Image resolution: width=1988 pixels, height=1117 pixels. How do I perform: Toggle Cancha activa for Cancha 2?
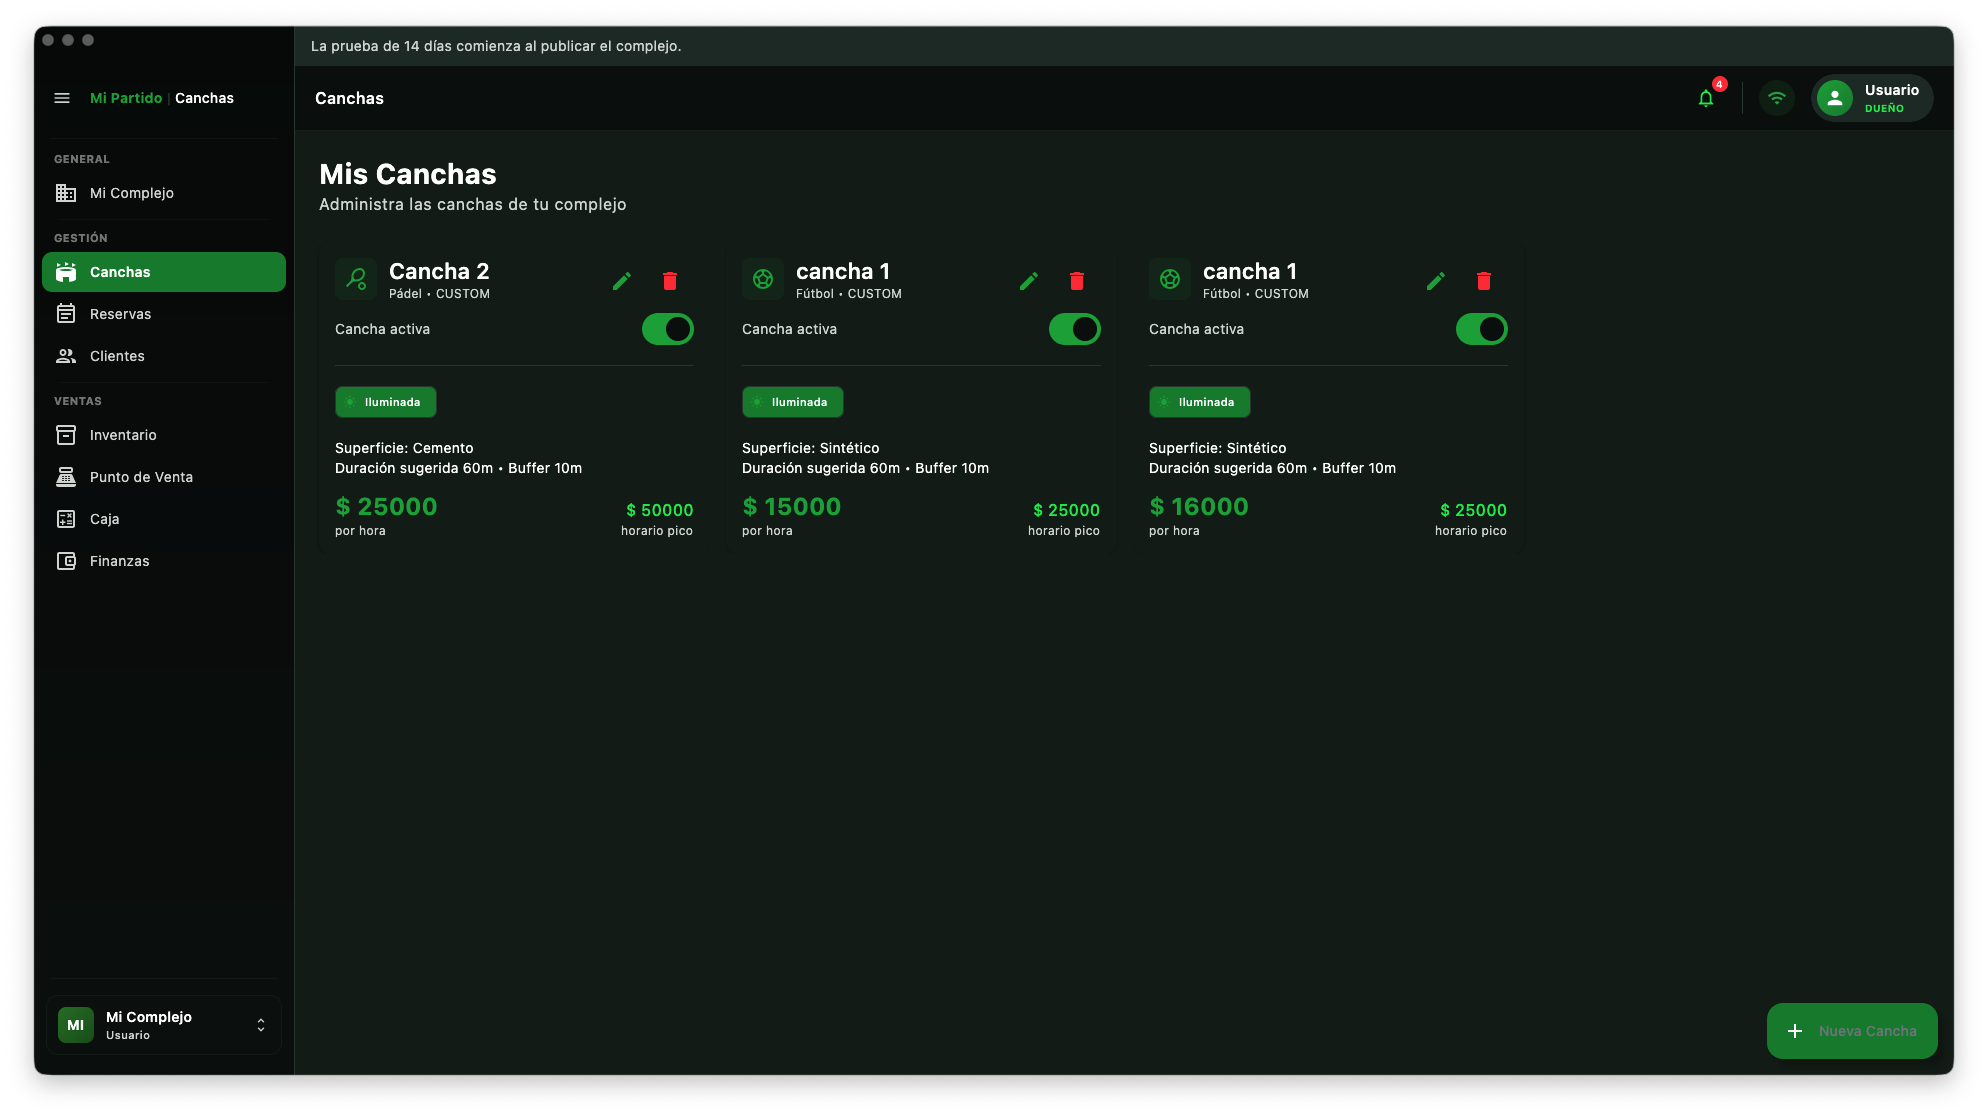(667, 329)
